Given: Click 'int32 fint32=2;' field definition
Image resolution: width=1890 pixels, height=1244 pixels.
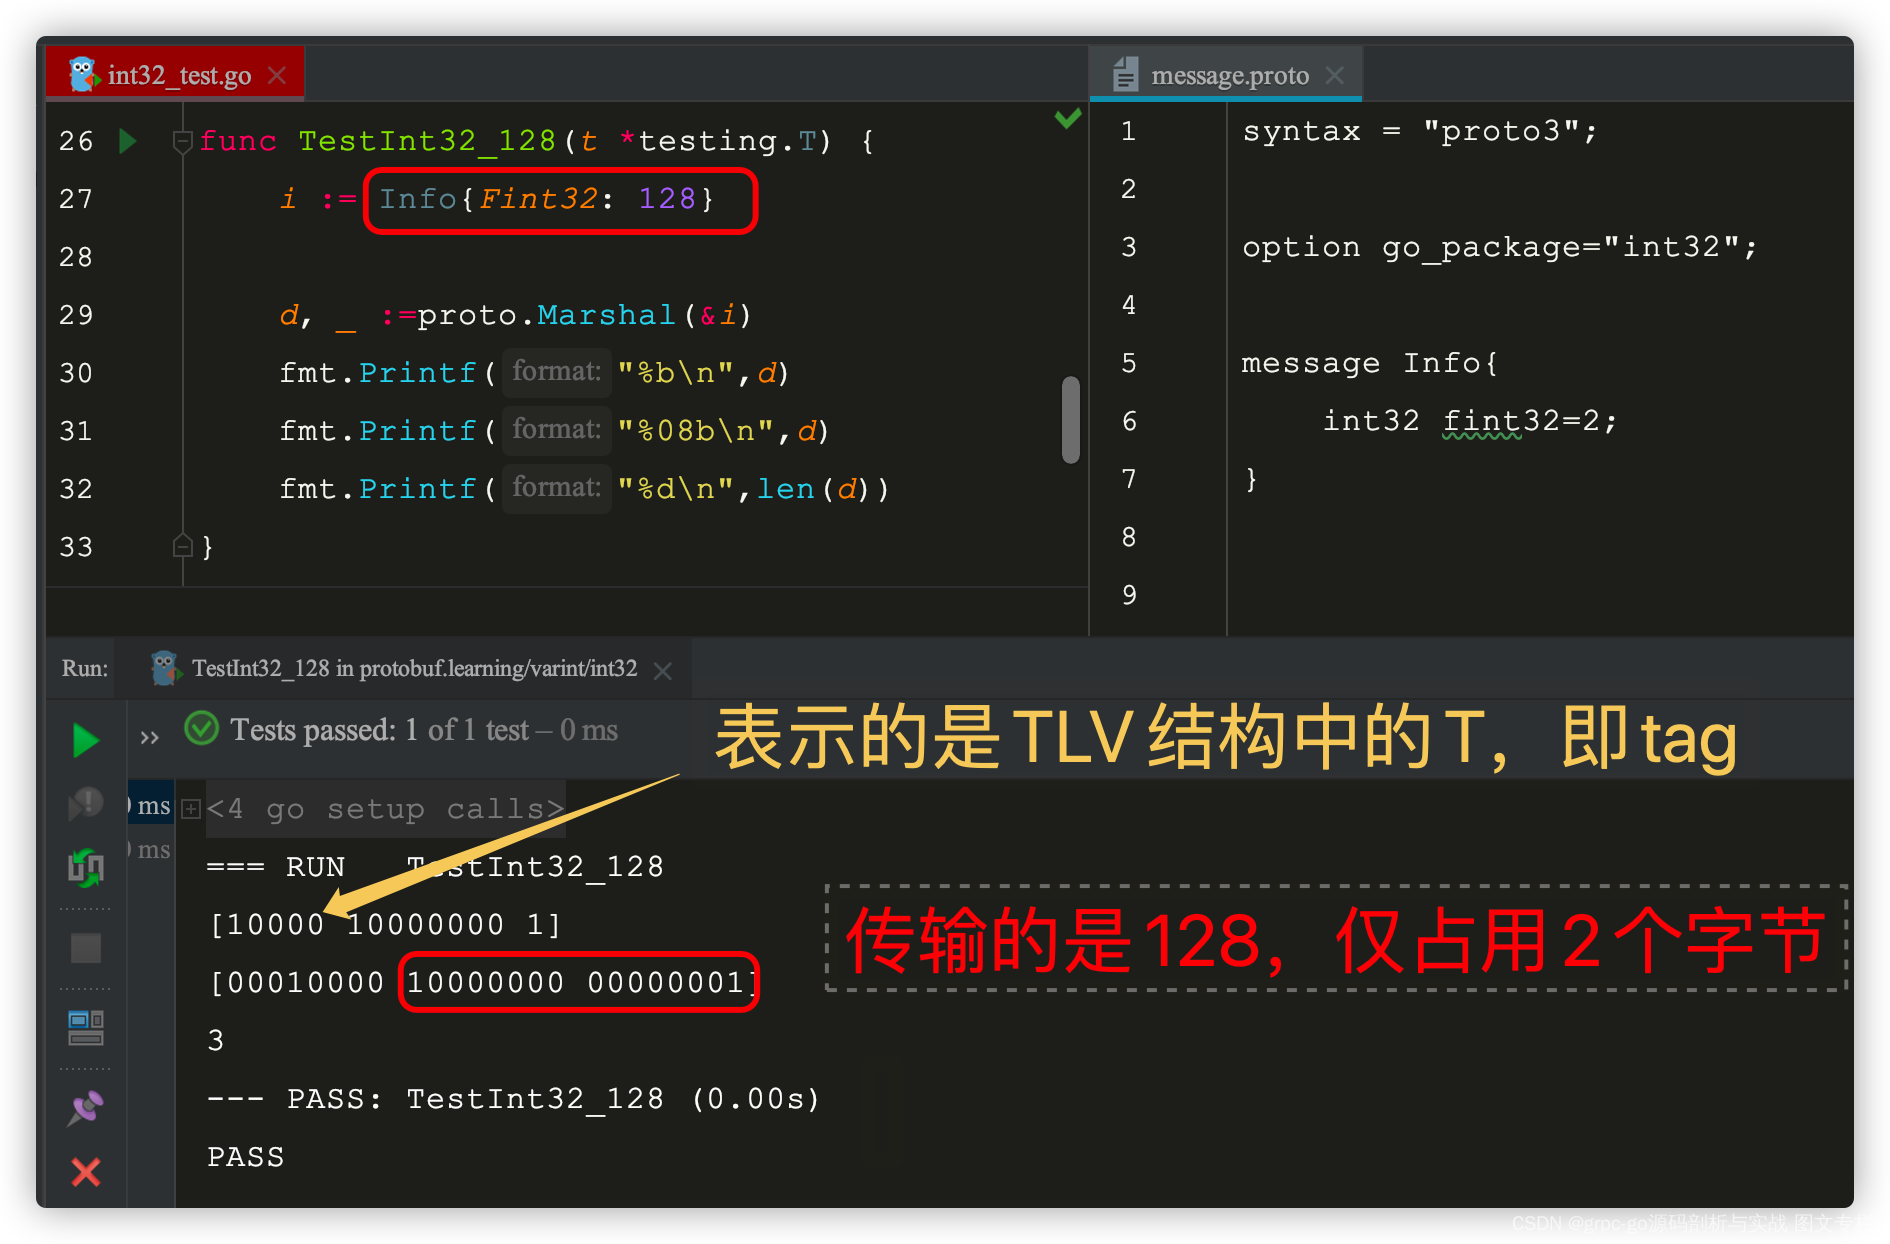Looking at the screenshot, I should tap(1470, 421).
